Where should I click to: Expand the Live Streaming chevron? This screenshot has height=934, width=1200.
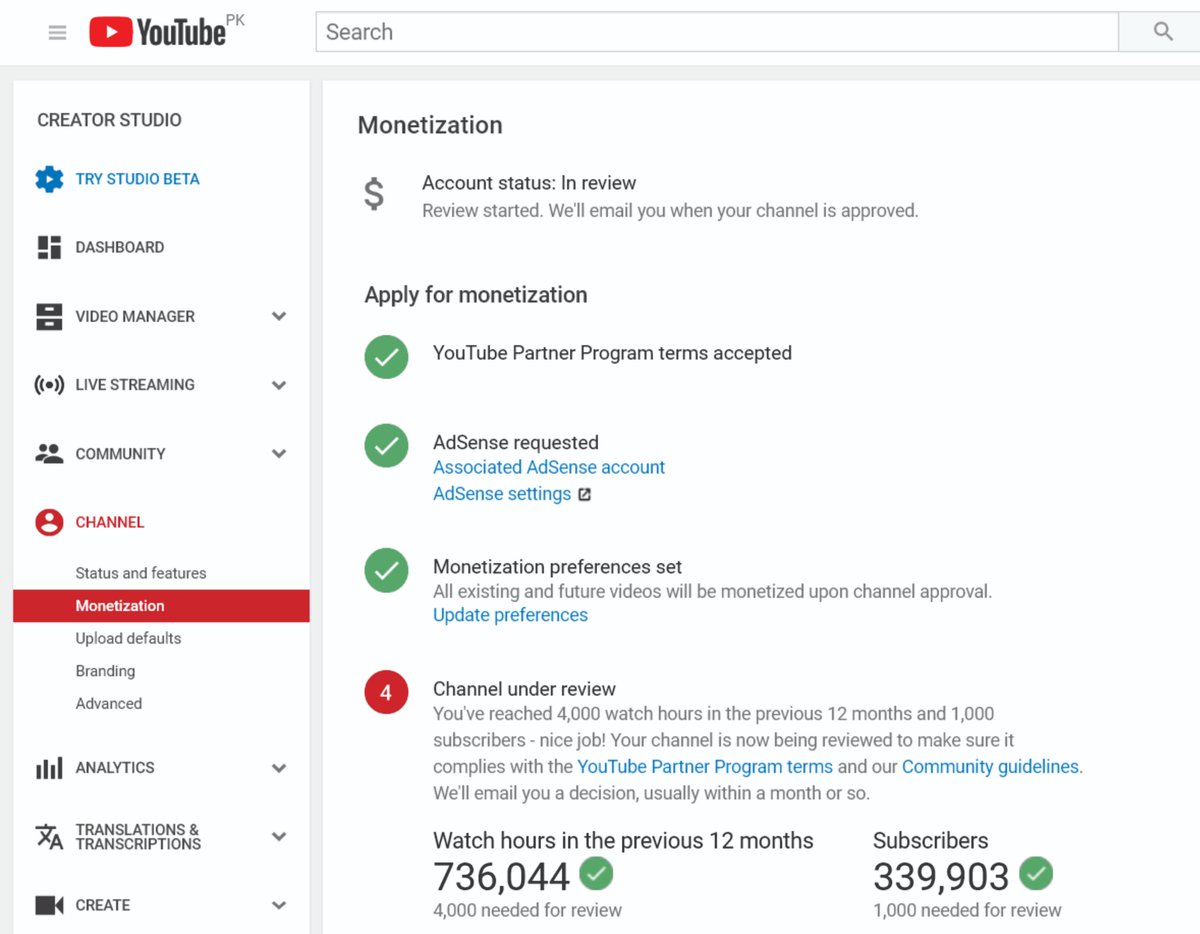[x=279, y=385]
